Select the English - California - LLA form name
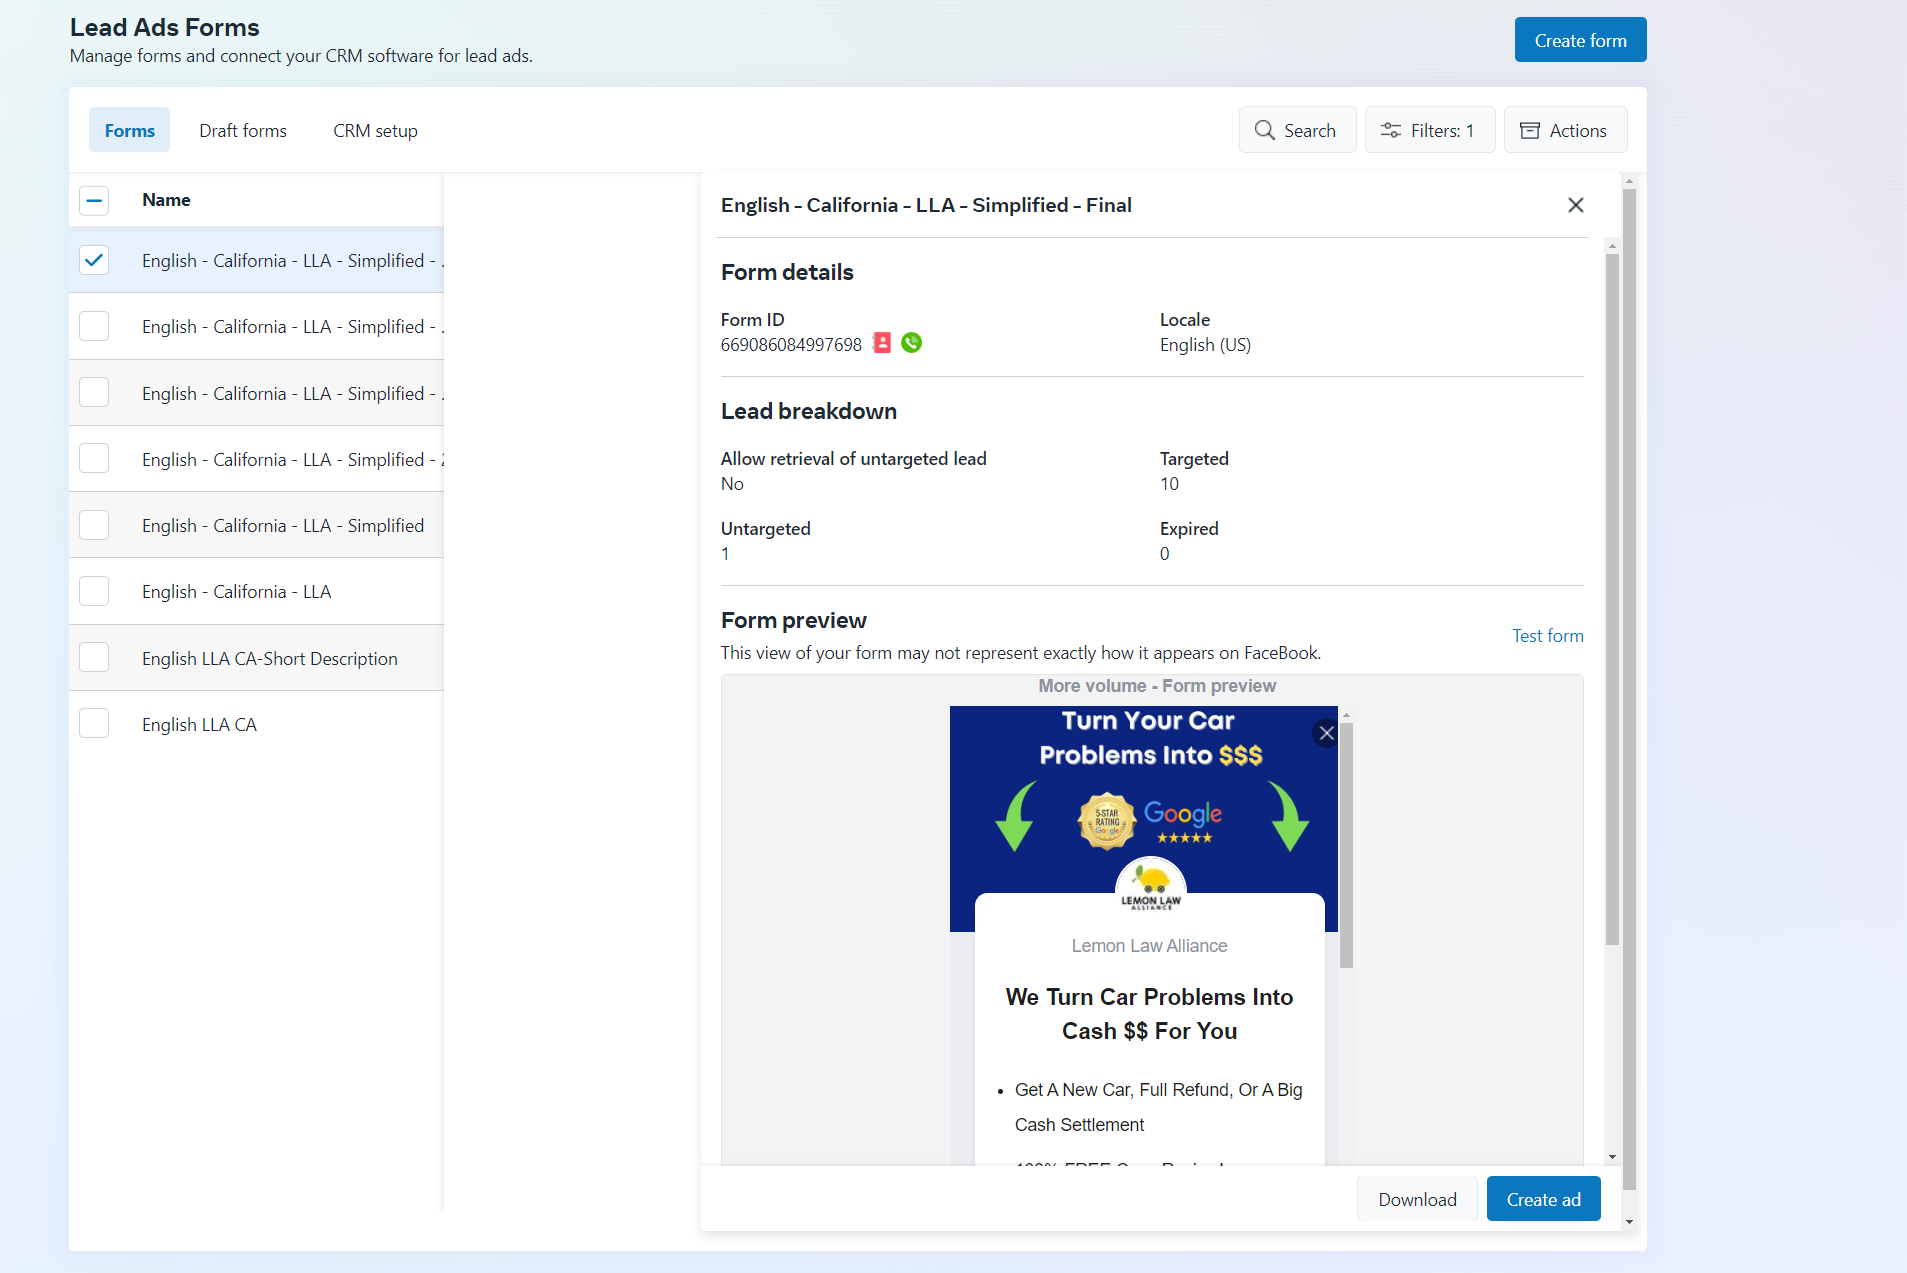Viewport: 1907px width, 1273px height. pyautogui.click(x=236, y=592)
